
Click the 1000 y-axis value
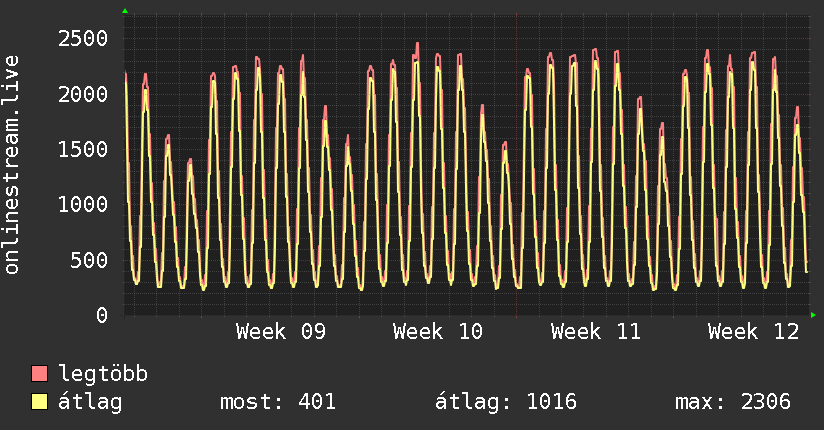point(83,205)
